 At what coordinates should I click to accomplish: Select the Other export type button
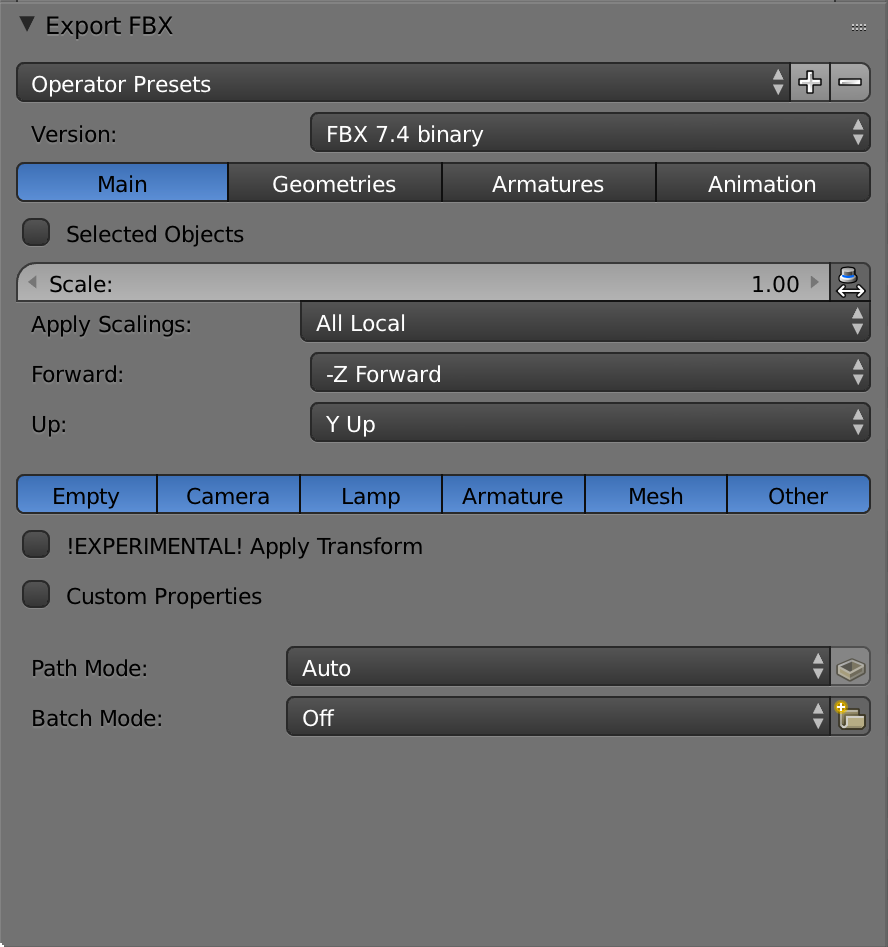797,494
